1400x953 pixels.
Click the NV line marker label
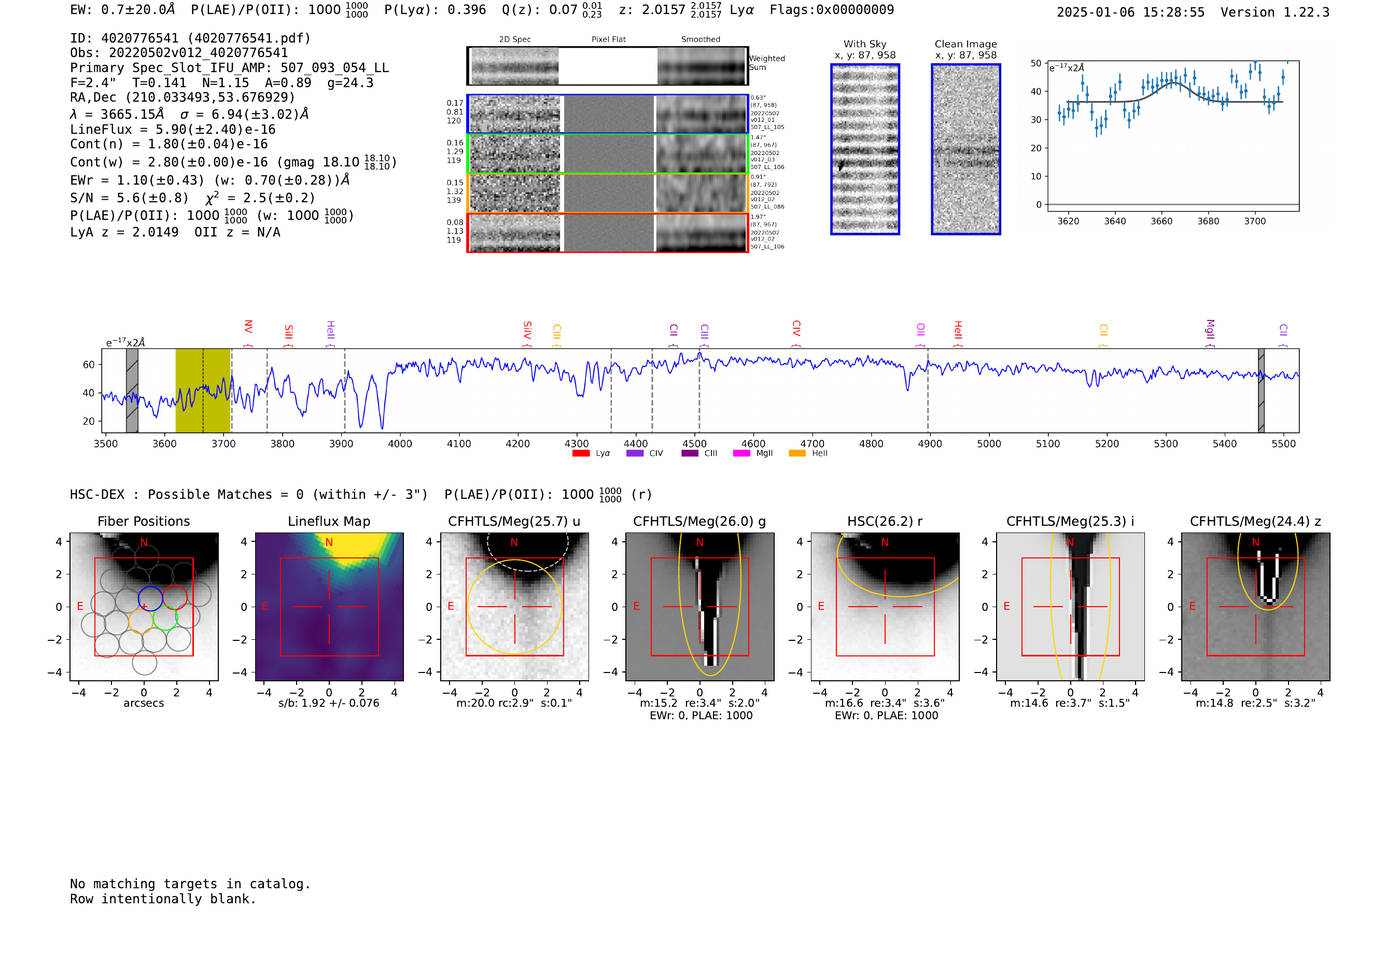(x=248, y=328)
